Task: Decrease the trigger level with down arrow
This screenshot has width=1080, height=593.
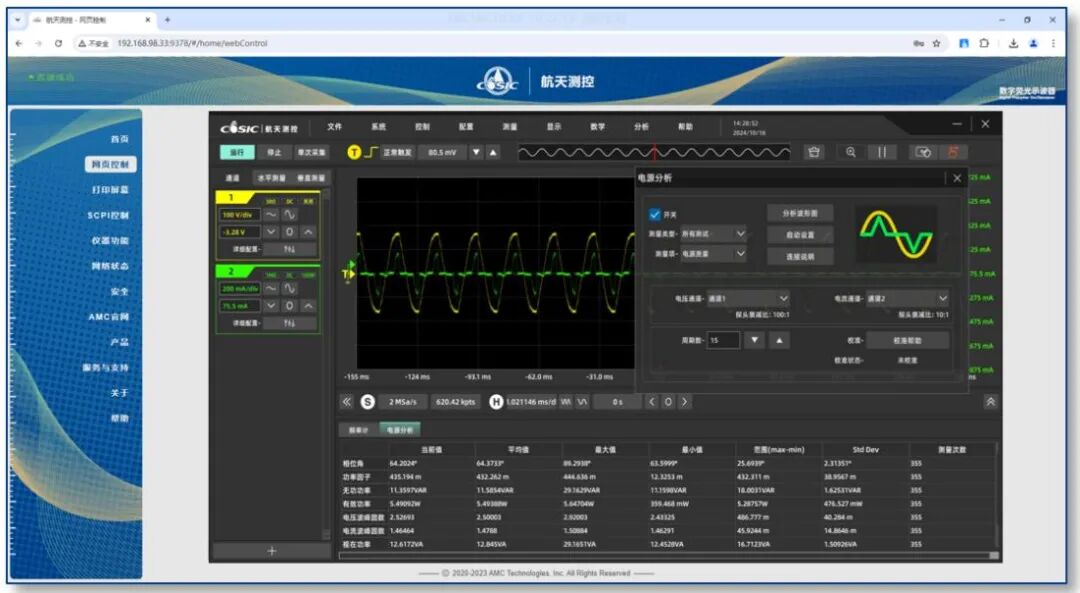Action: [x=476, y=152]
